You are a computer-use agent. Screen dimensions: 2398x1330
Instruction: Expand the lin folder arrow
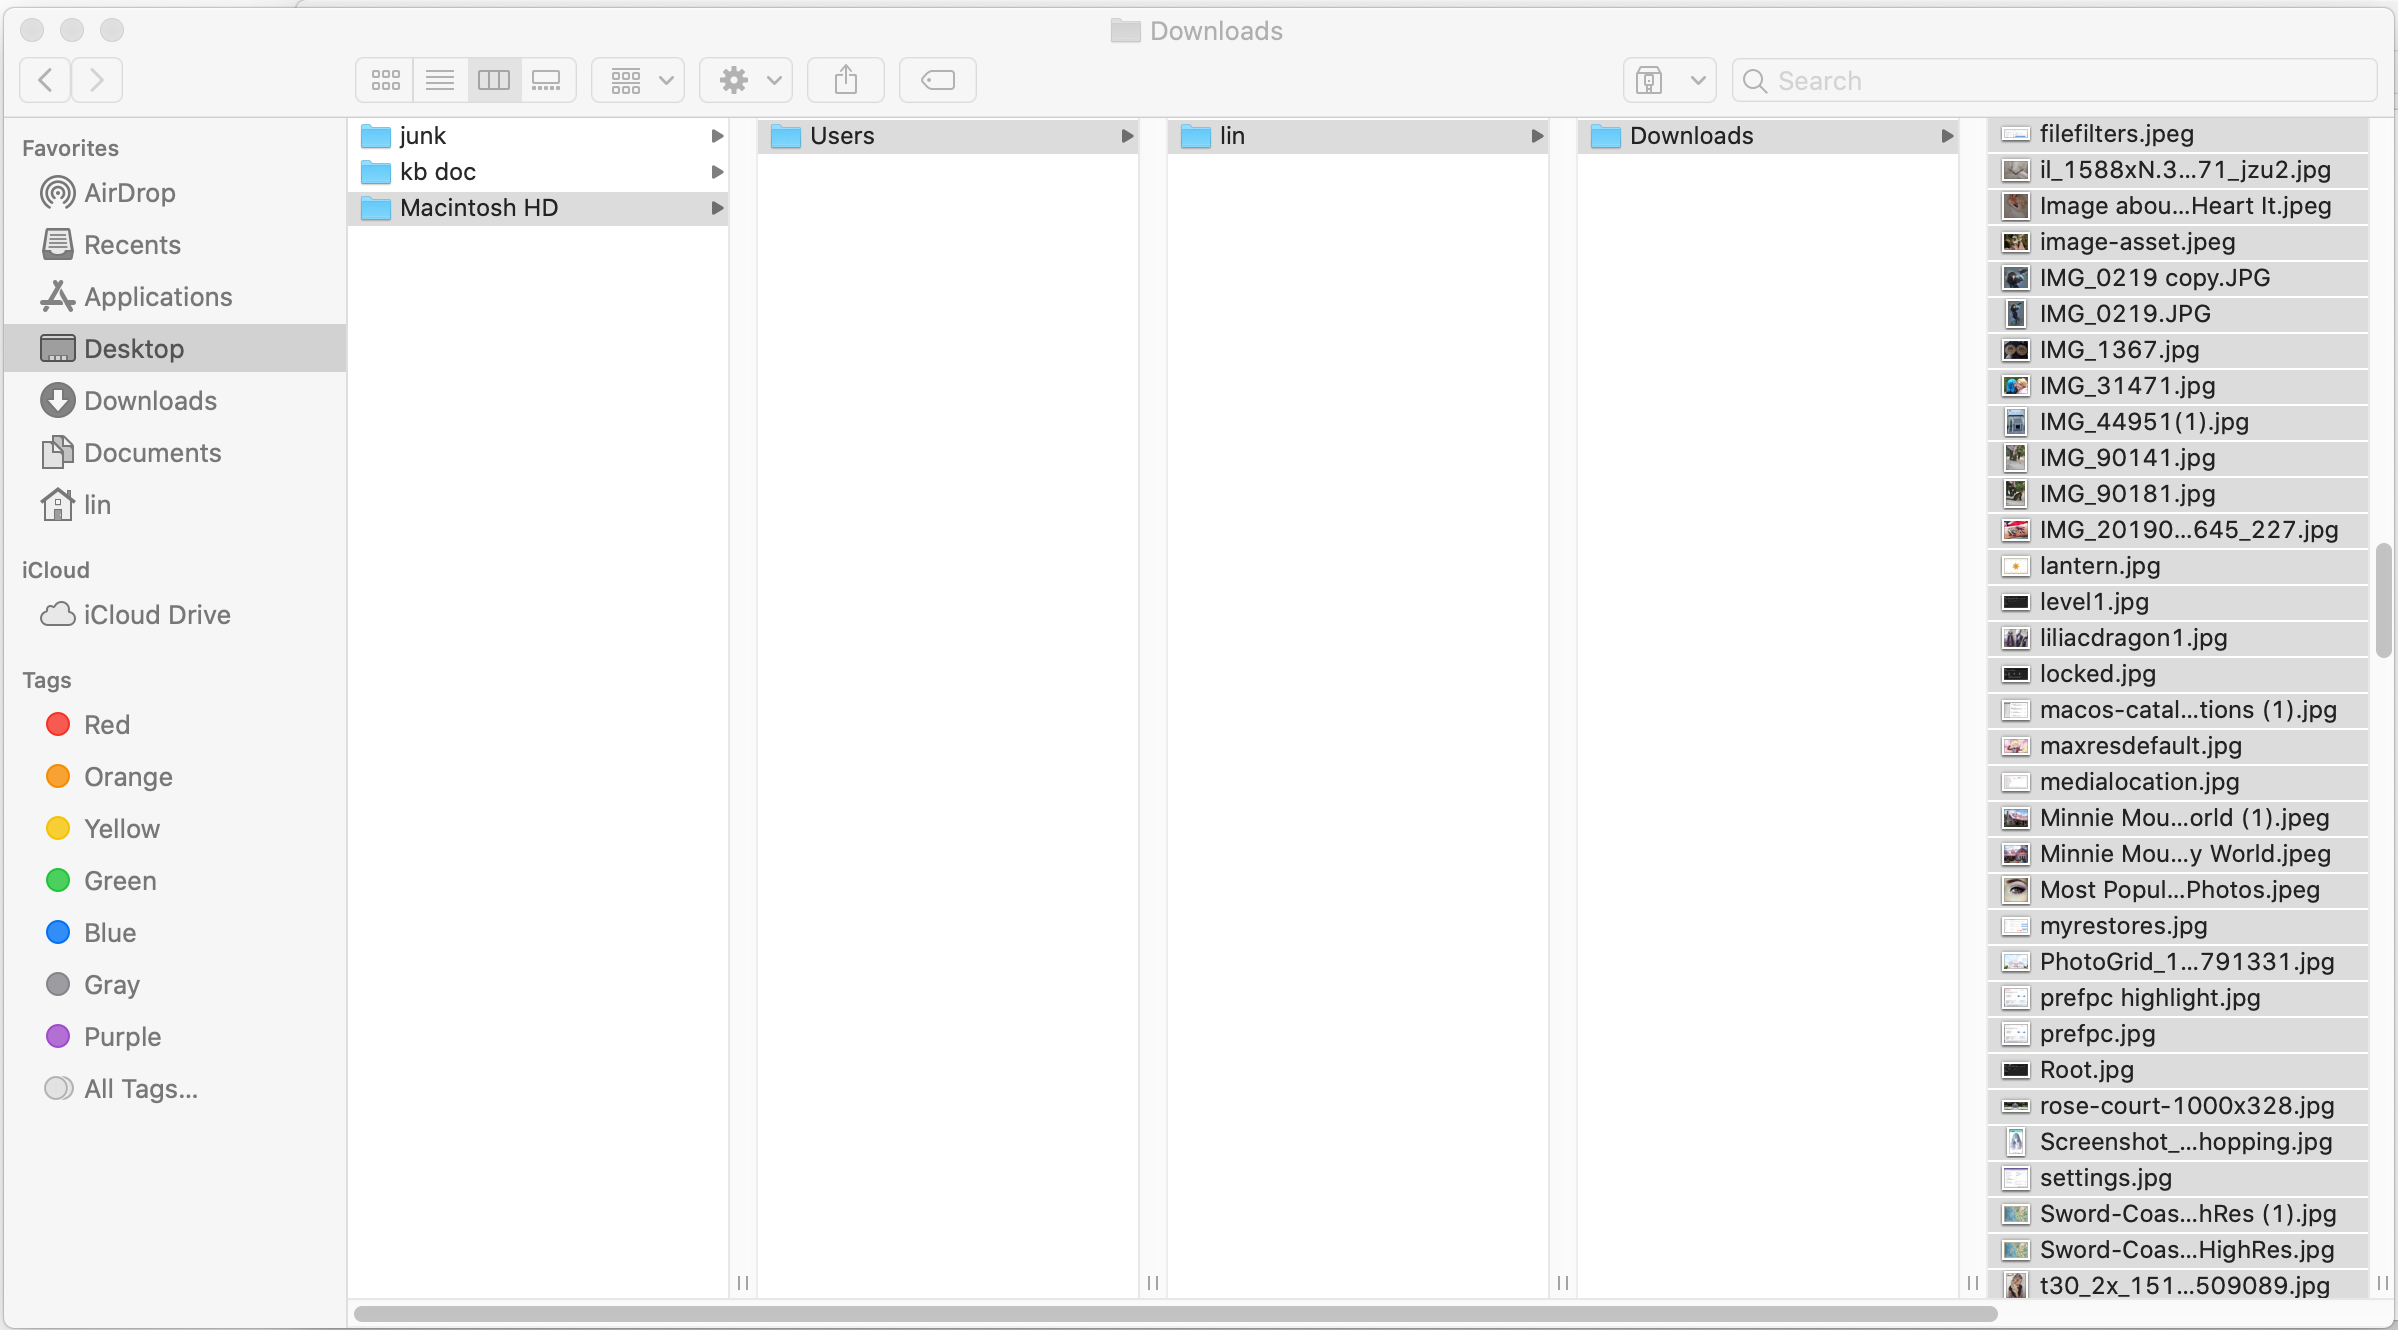pos(1537,135)
